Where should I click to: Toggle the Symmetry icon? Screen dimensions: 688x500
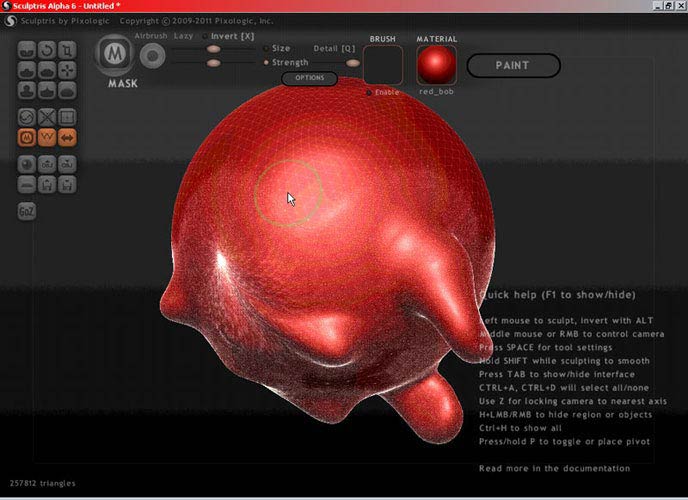click(x=68, y=137)
